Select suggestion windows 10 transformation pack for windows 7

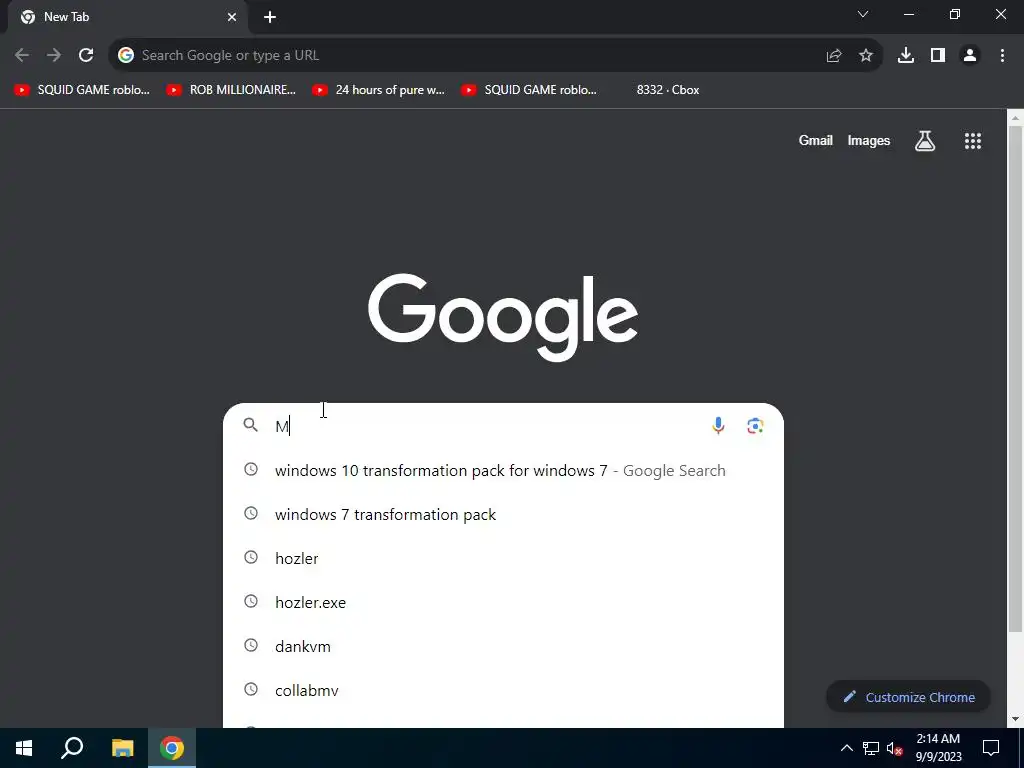click(x=503, y=470)
